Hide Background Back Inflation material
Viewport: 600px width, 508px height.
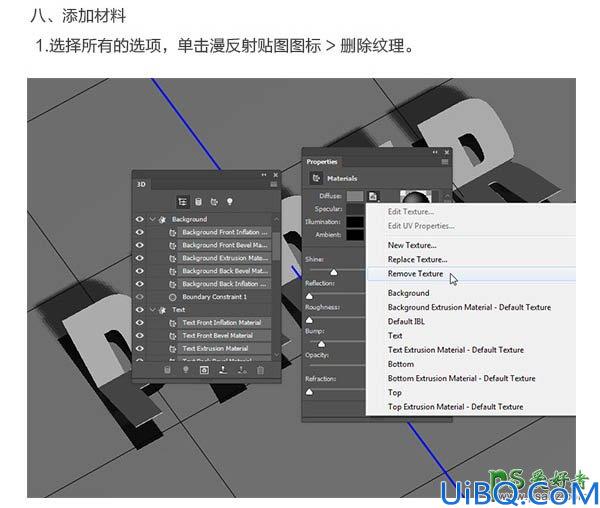tap(140, 284)
